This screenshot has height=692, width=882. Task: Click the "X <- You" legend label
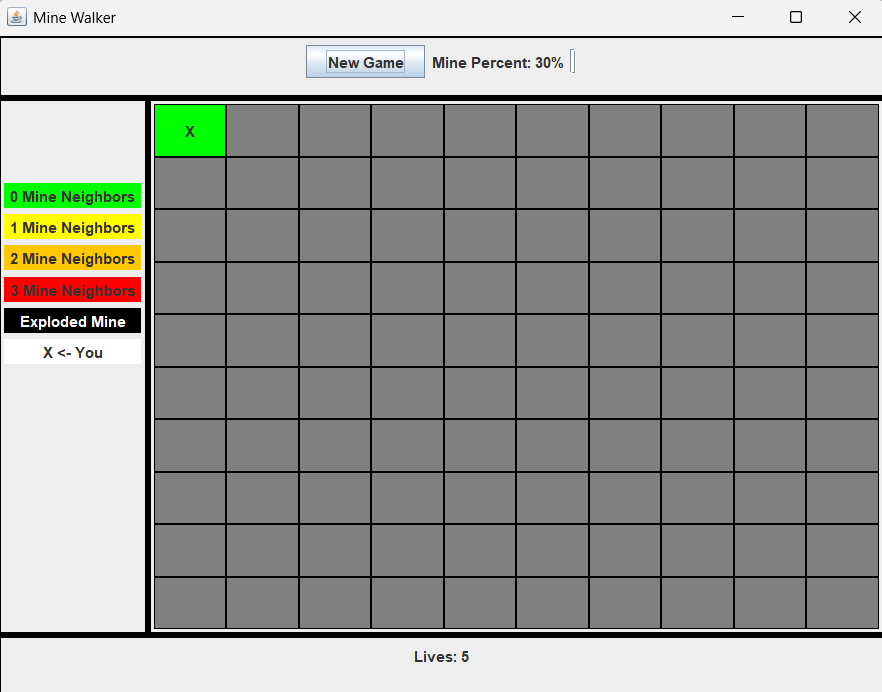tap(72, 352)
